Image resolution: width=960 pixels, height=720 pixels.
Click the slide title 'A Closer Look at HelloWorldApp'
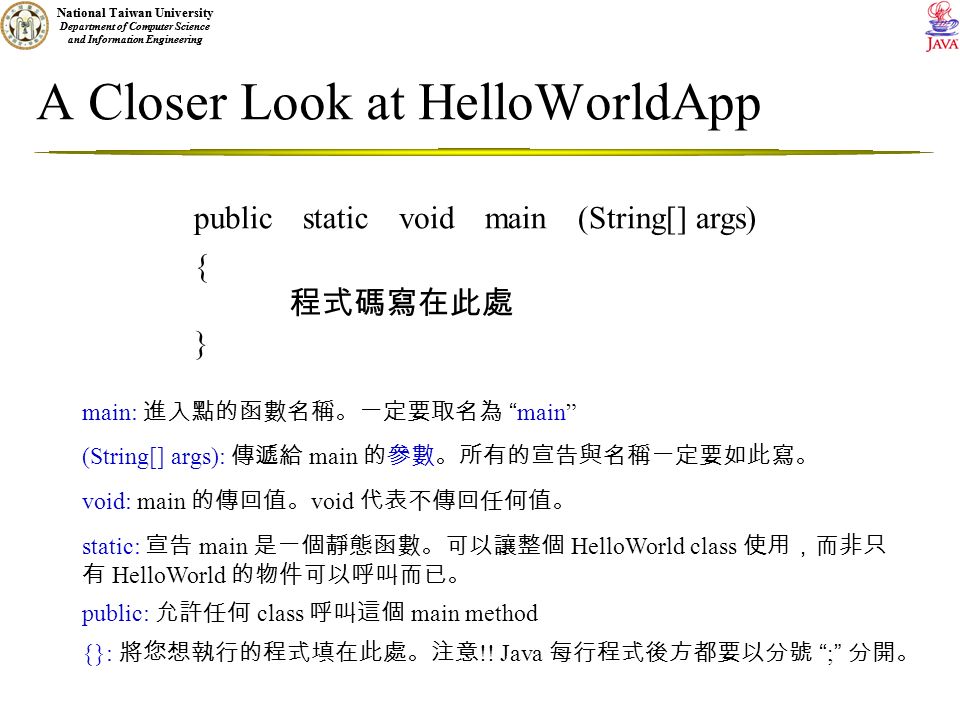point(399,103)
